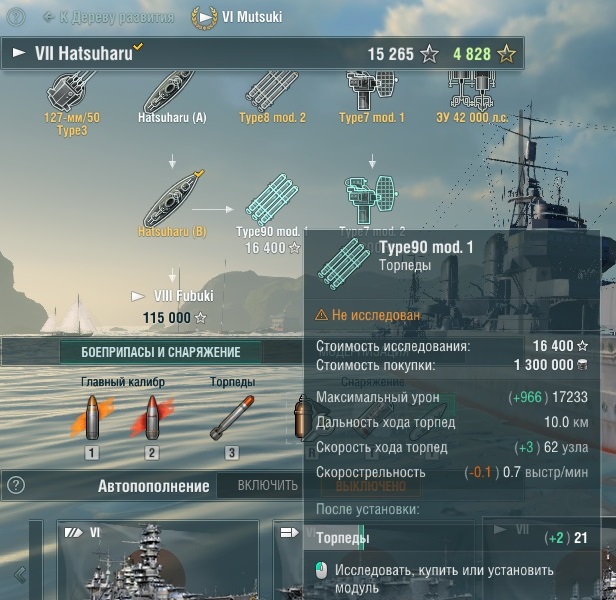Open the Автопополнение help icon

coord(16,485)
